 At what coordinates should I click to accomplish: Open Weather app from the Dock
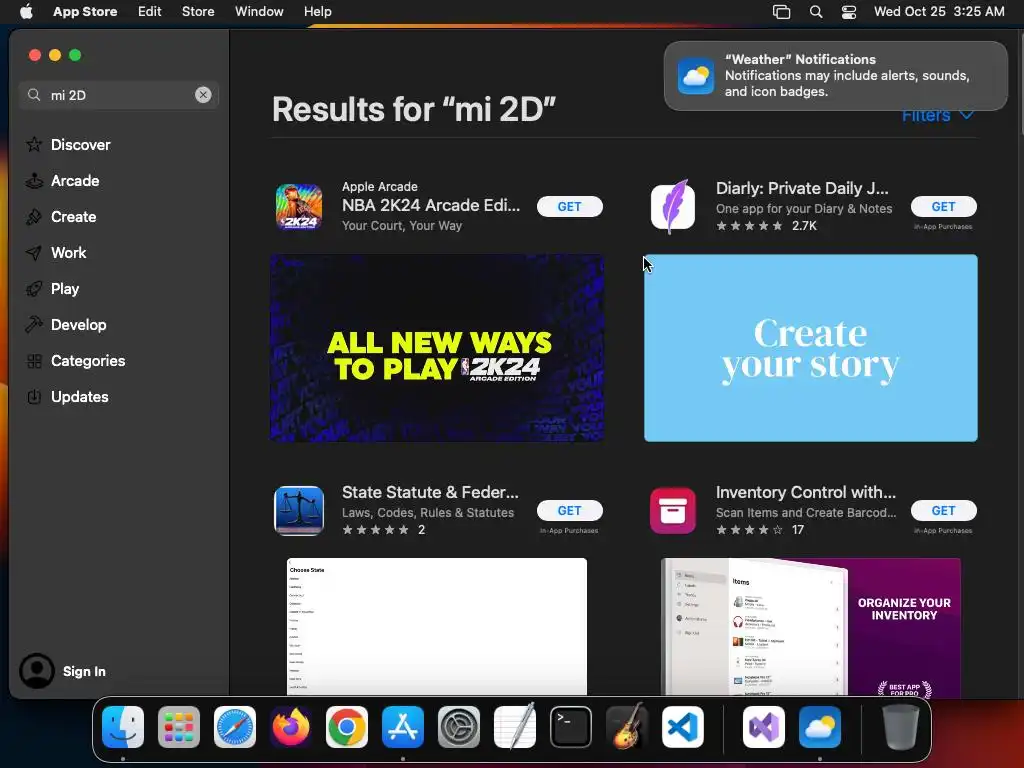point(820,727)
